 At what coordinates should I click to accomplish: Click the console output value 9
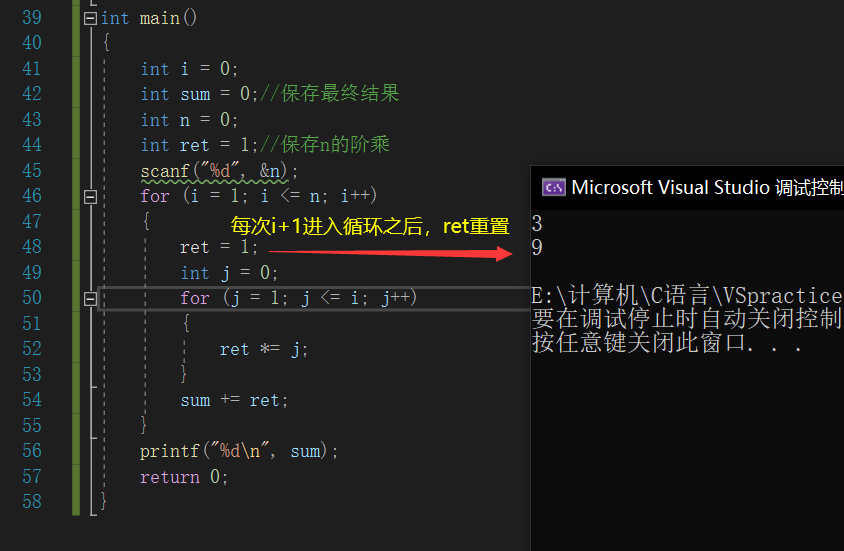click(537, 248)
